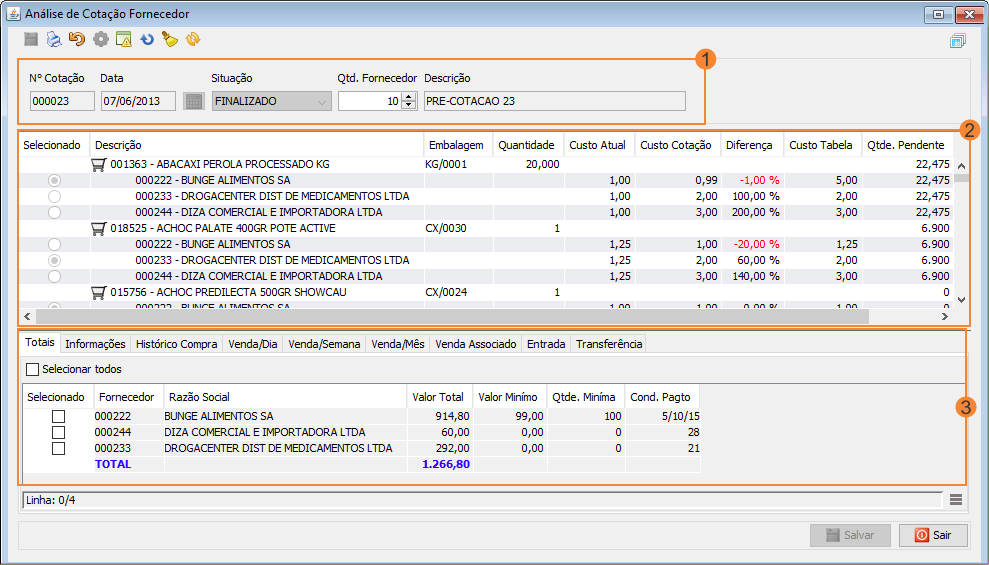The image size is (989, 565).
Task: Click the horizontal scrollbar thumb of grid
Action: pos(452,317)
